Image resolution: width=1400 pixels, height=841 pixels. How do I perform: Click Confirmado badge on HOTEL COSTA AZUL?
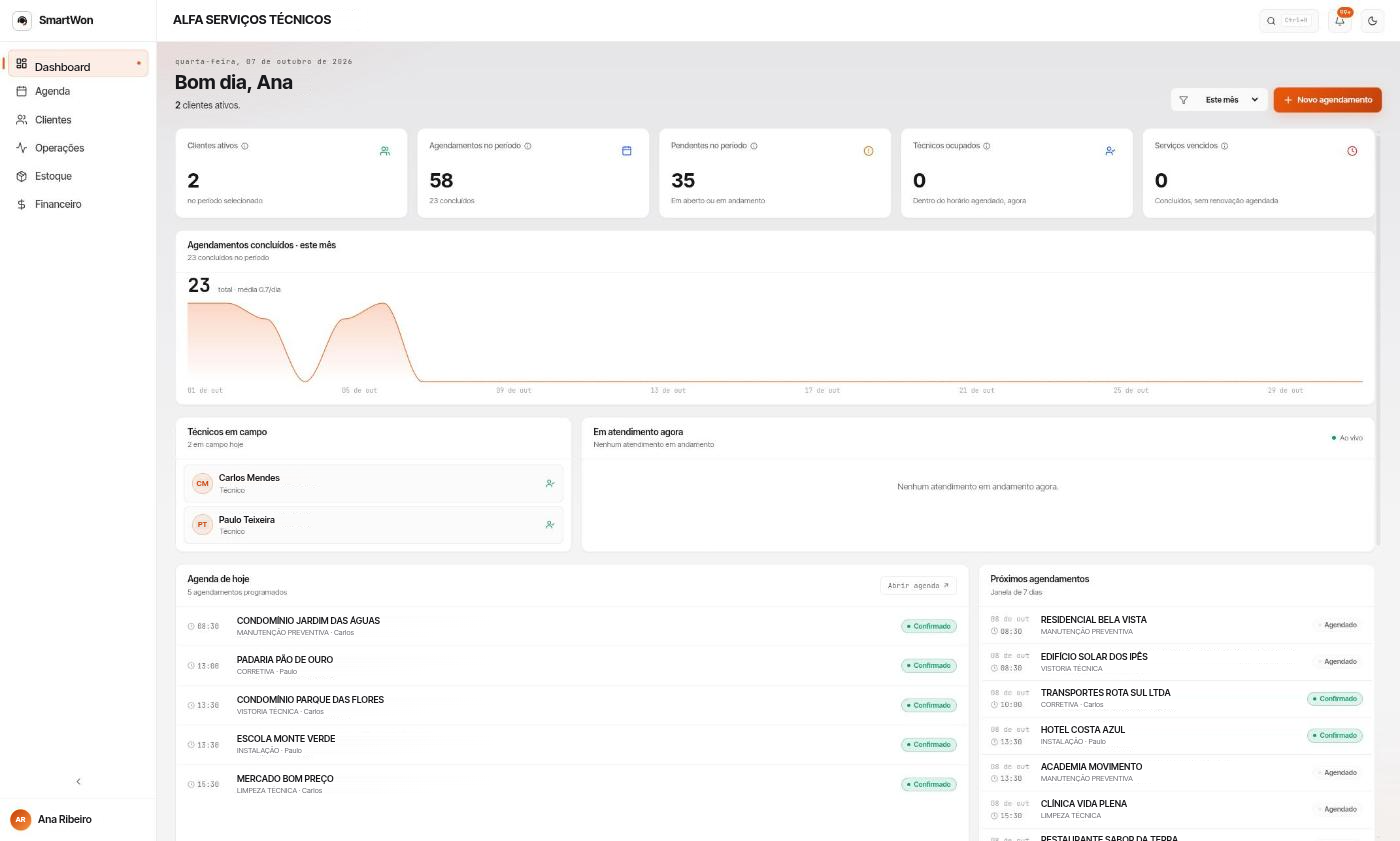(1335, 735)
